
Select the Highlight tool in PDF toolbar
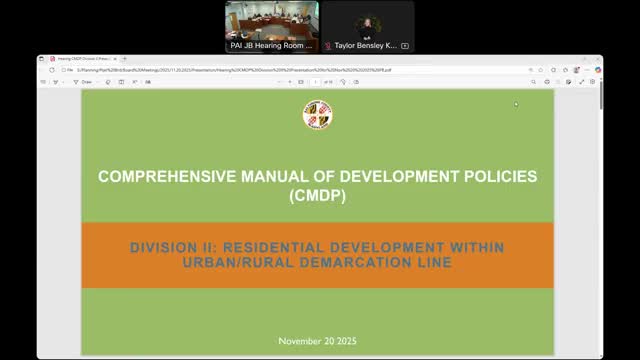56,82
